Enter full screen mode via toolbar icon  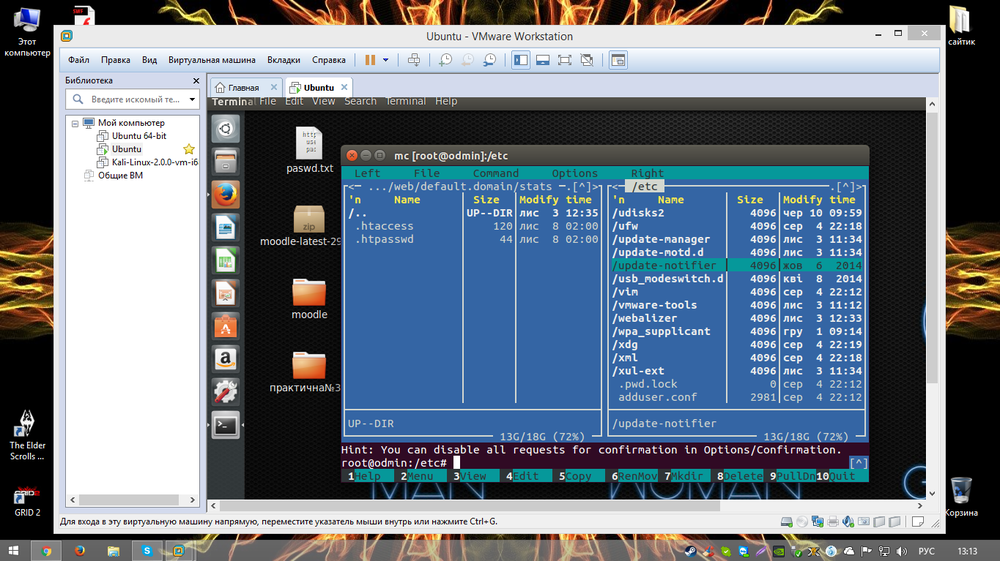(565, 60)
